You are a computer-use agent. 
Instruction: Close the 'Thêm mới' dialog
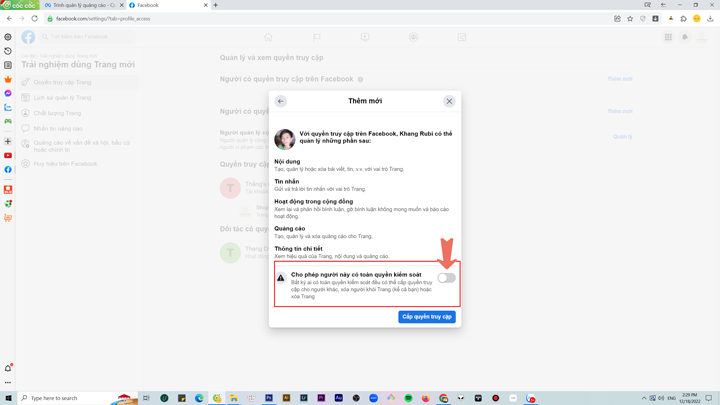449,101
